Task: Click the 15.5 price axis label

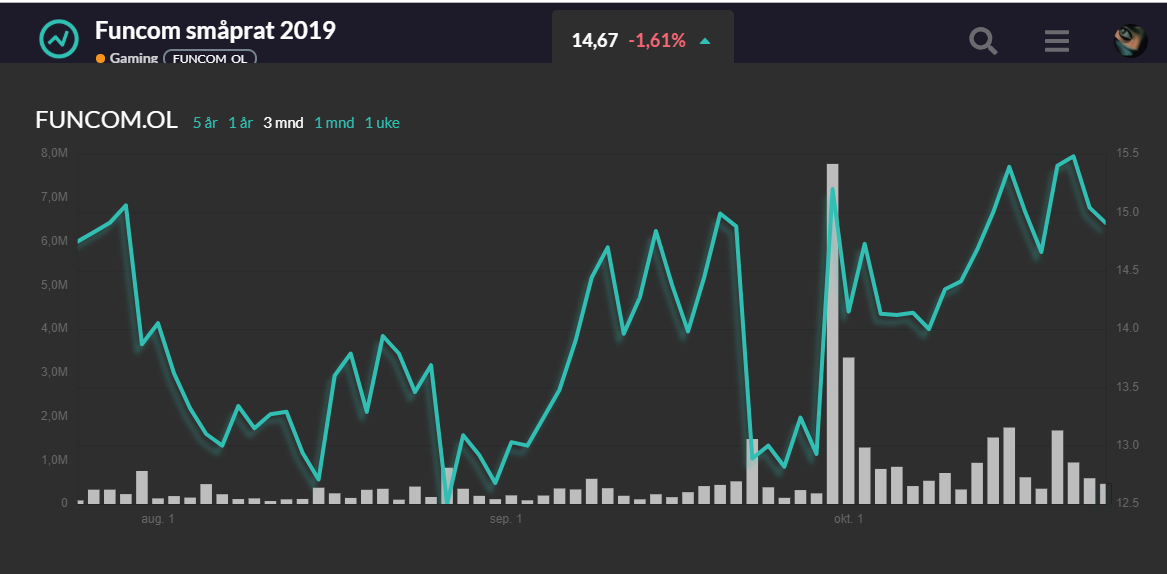Action: click(1127, 153)
